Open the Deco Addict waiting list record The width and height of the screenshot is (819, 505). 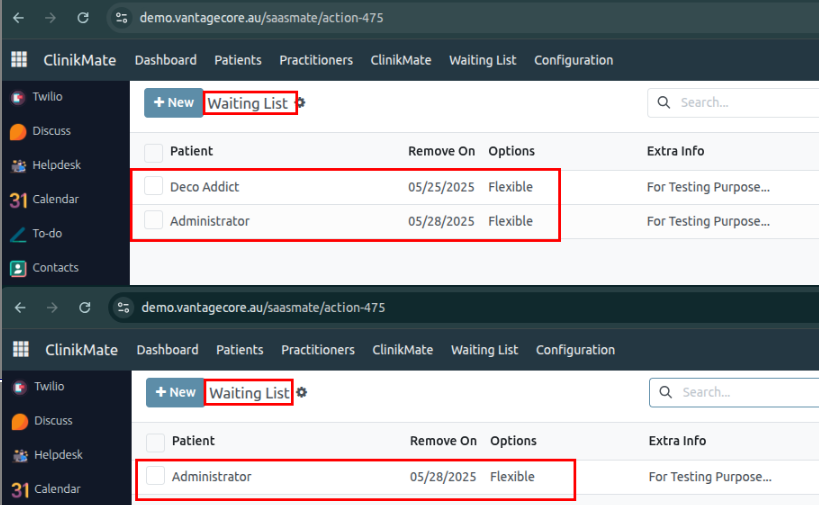[205, 187]
